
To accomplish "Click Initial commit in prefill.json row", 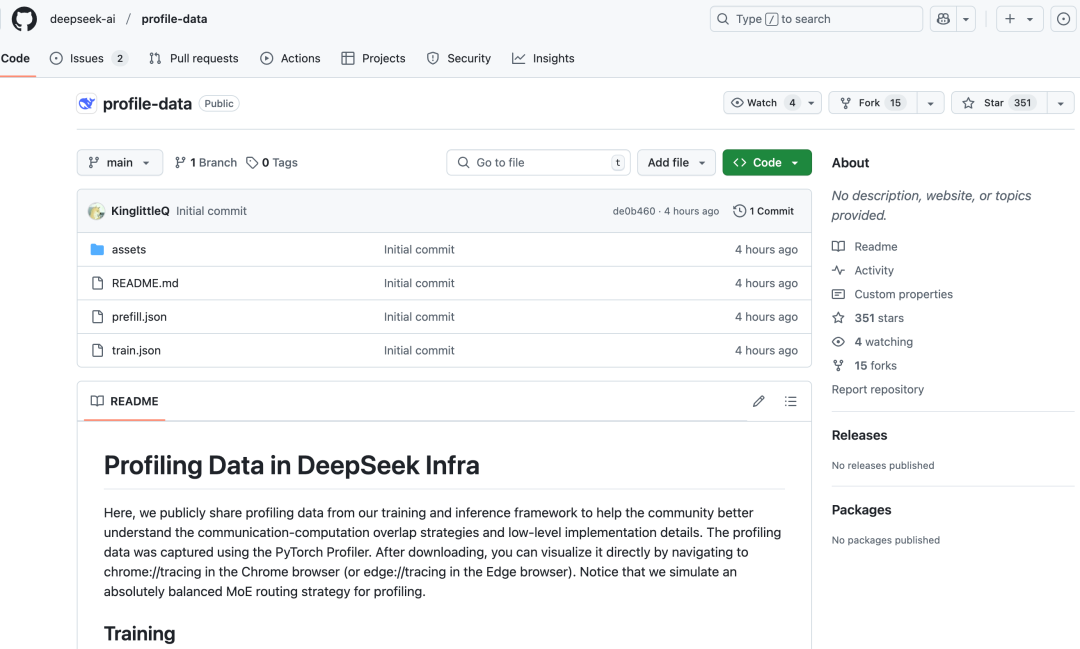I will coord(419,317).
